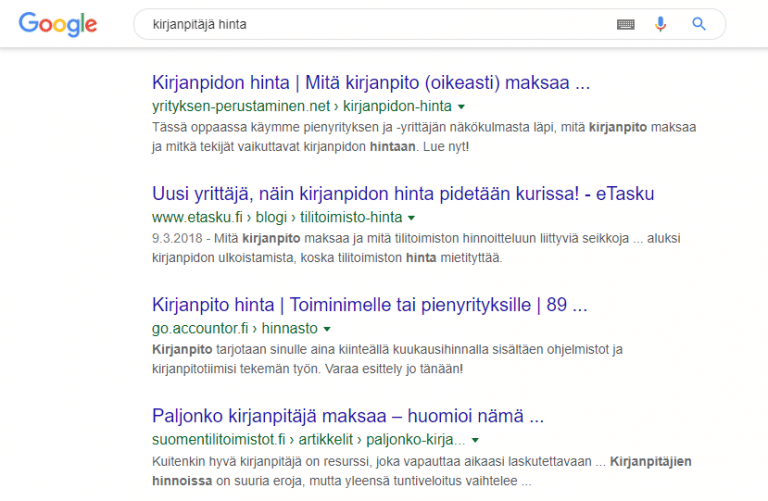Open 'Kirjanpidon hinta | Mitä kirjanpito' result
Image resolution: width=768 pixels, height=501 pixels.
coord(371,82)
